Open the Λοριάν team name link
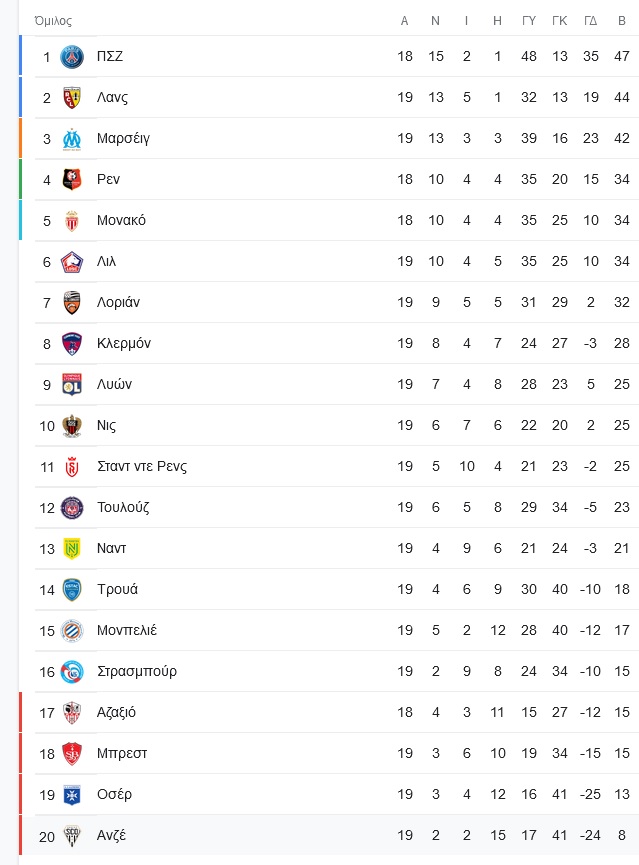Image resolution: width=639 pixels, height=865 pixels. 118,302
